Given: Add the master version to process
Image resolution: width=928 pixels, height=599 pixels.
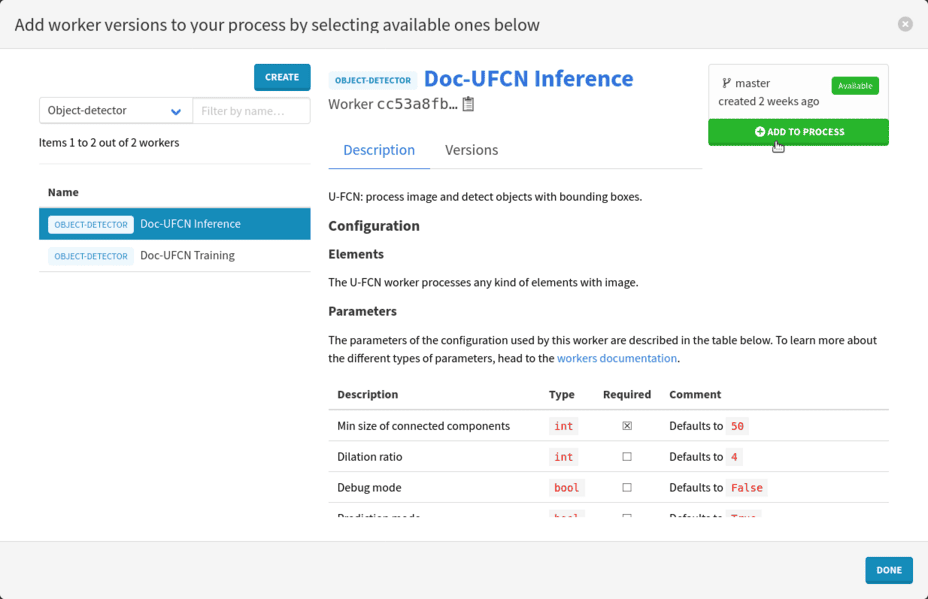Looking at the screenshot, I should coord(798,132).
